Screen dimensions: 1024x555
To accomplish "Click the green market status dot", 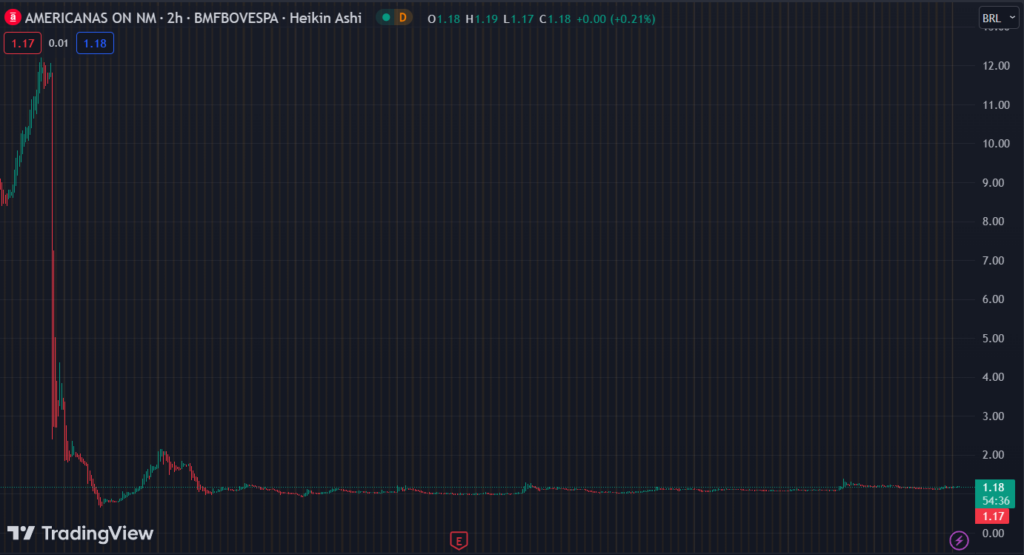I will (x=386, y=18).
